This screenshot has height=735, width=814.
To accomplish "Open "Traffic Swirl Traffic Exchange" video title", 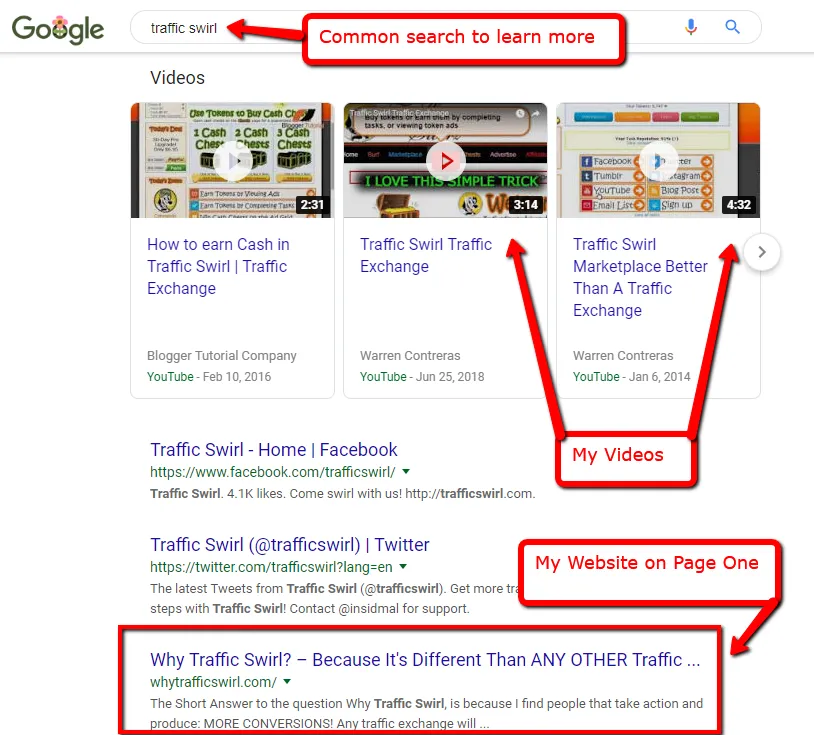I will click(x=426, y=255).
